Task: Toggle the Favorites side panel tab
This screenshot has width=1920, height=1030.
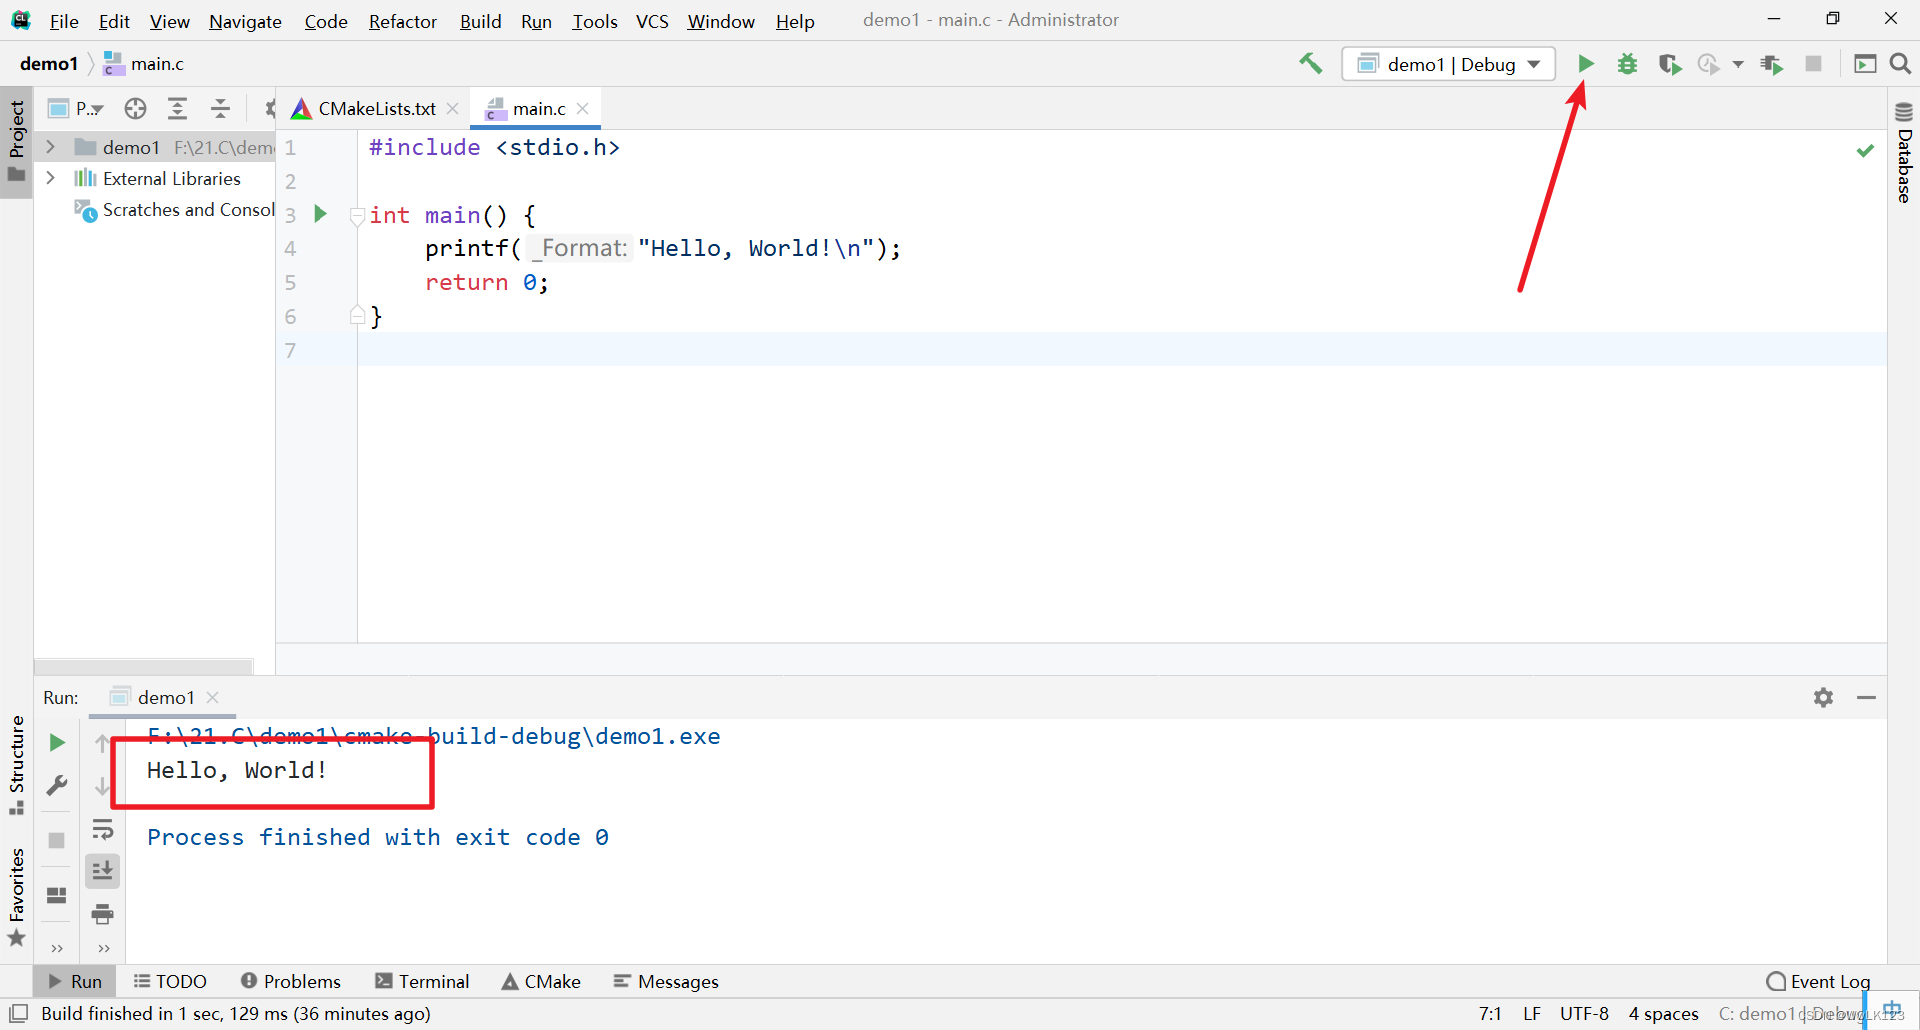Action: coord(16,896)
